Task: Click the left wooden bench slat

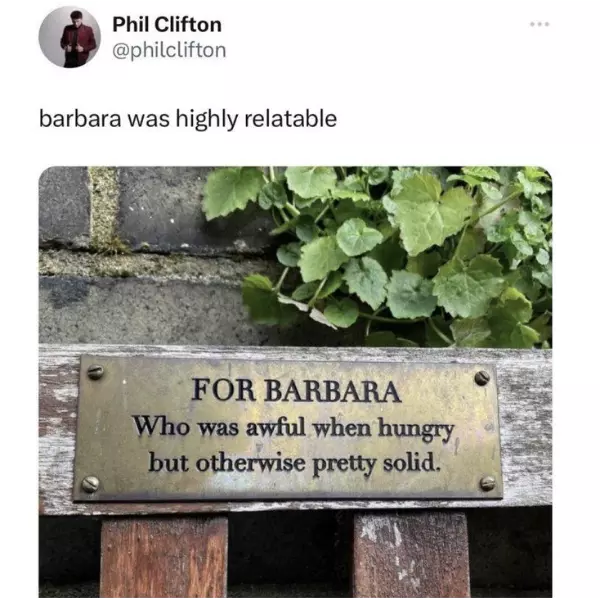Action: coord(164,557)
